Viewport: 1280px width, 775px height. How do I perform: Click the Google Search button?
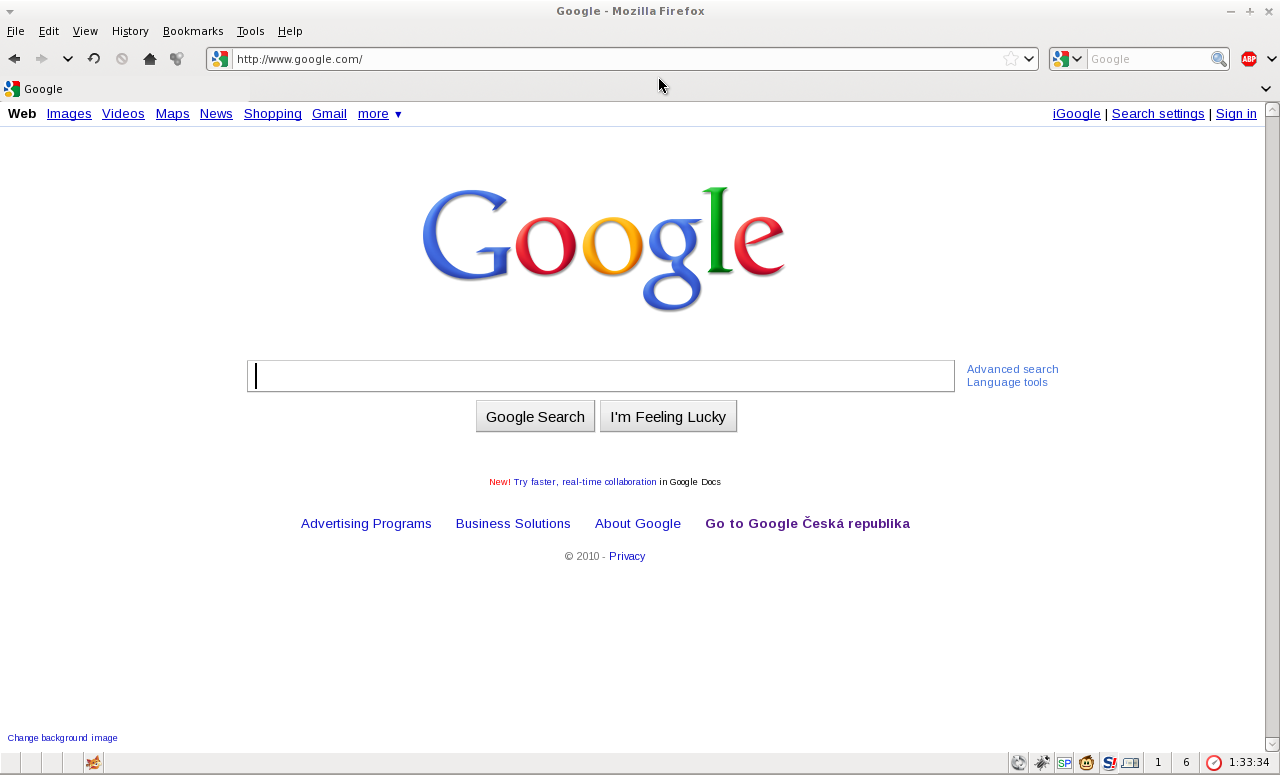(535, 416)
